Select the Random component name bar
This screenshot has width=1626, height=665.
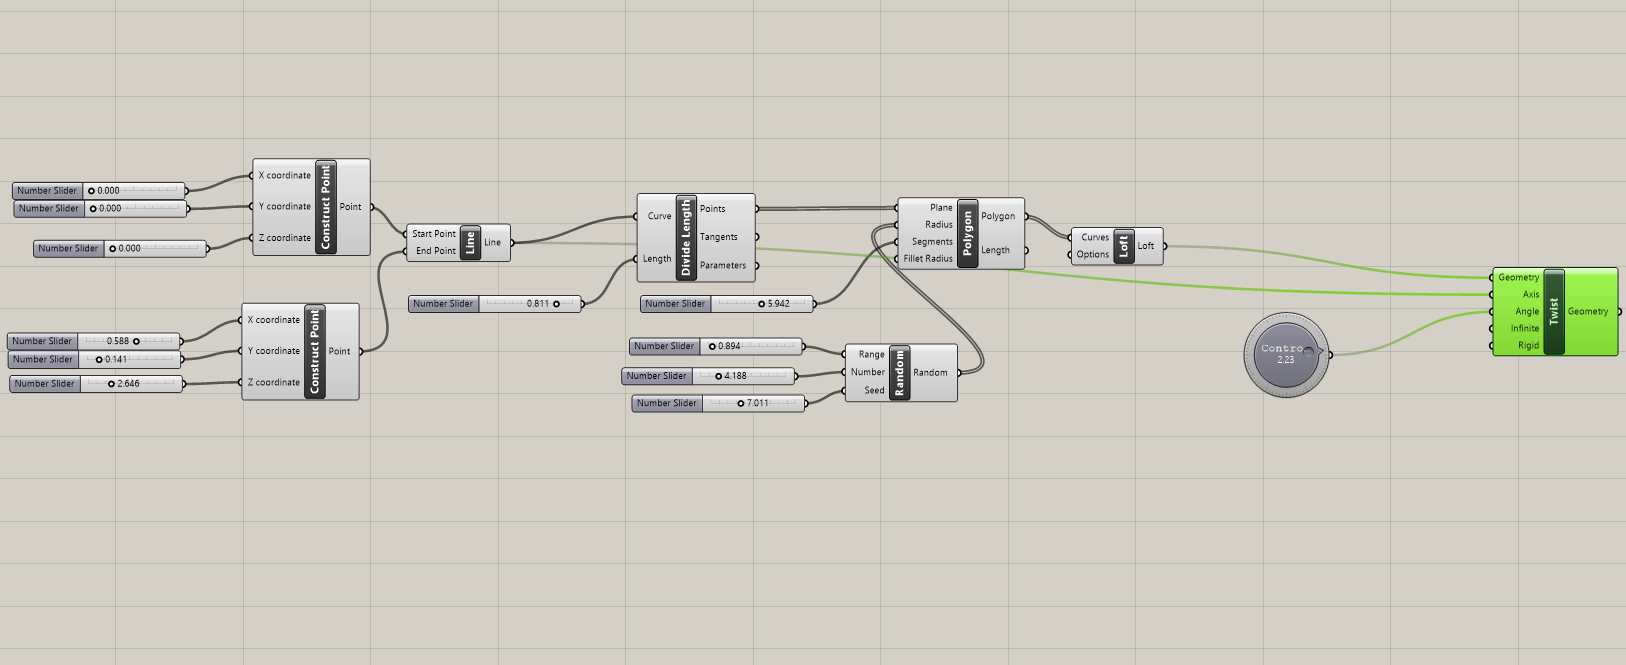coord(899,372)
